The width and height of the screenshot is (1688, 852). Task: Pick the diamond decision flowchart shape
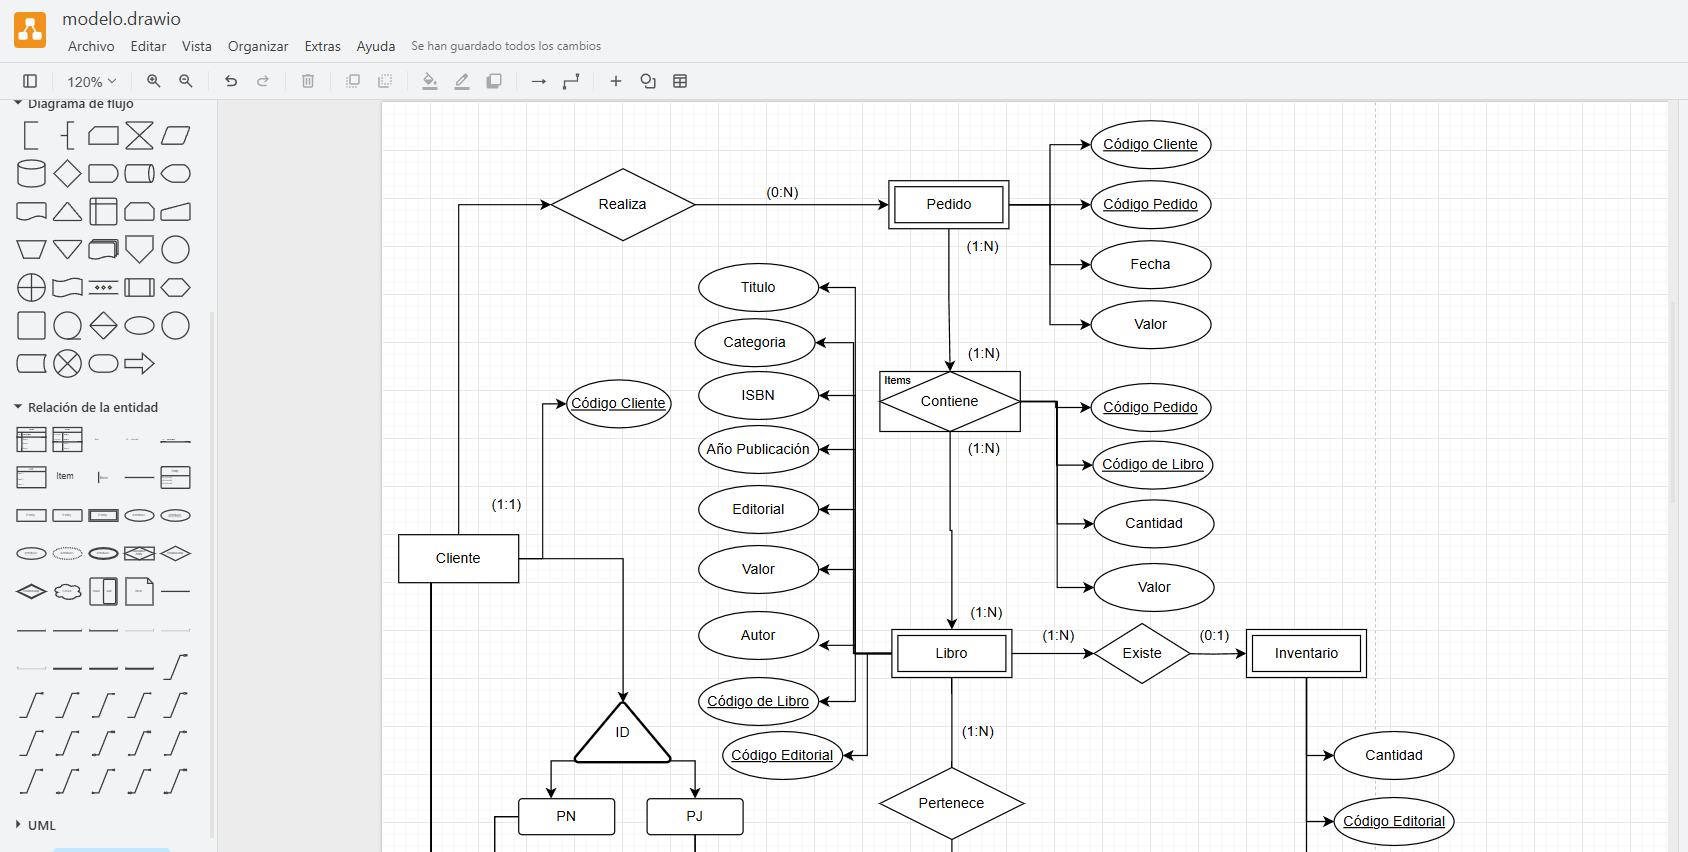pos(67,173)
